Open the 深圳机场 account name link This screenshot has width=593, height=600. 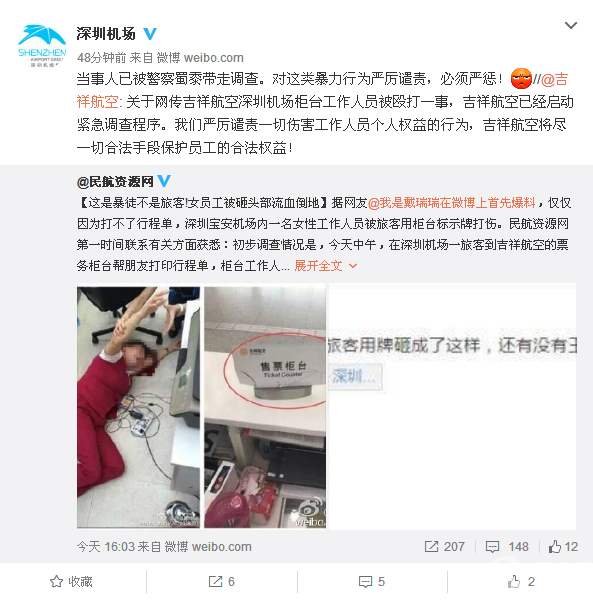pyautogui.click(x=106, y=34)
